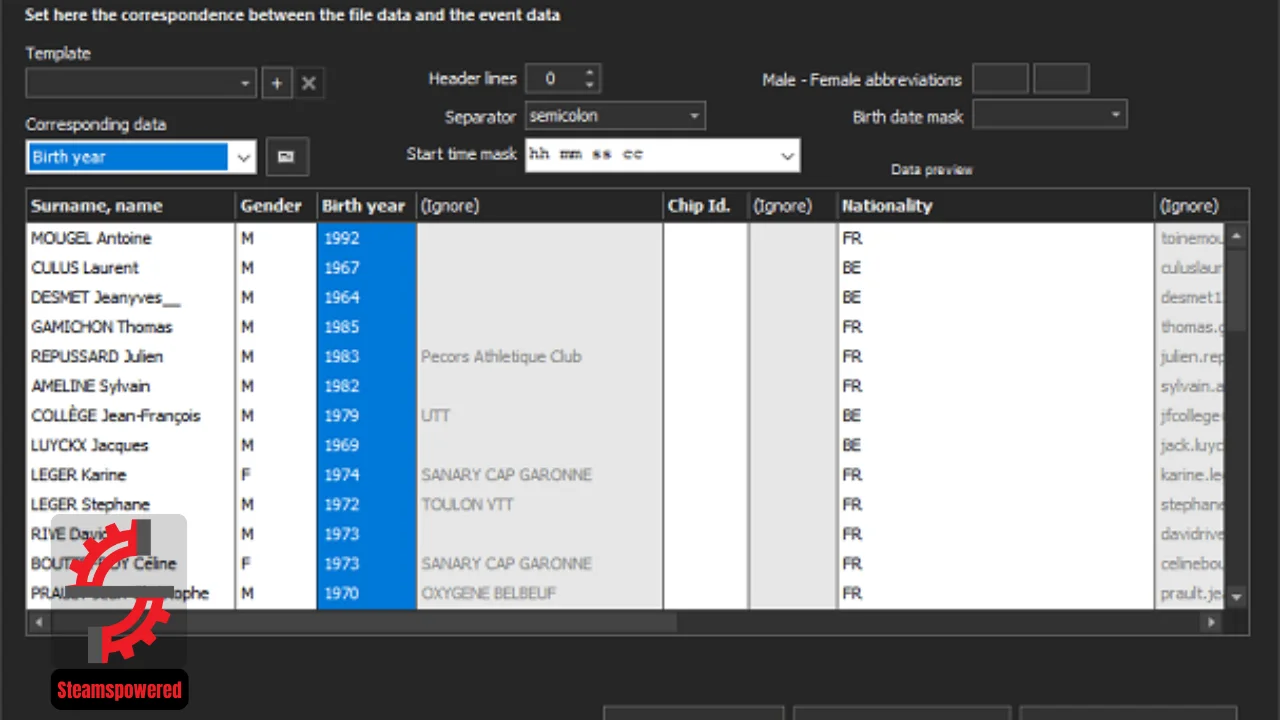Viewport: 1280px width, 720px height.
Task: Click the Female abbreviation field
Action: 1061,79
